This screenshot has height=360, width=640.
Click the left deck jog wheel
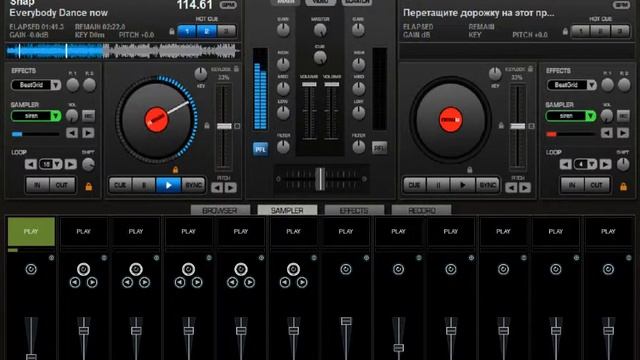tap(157, 120)
